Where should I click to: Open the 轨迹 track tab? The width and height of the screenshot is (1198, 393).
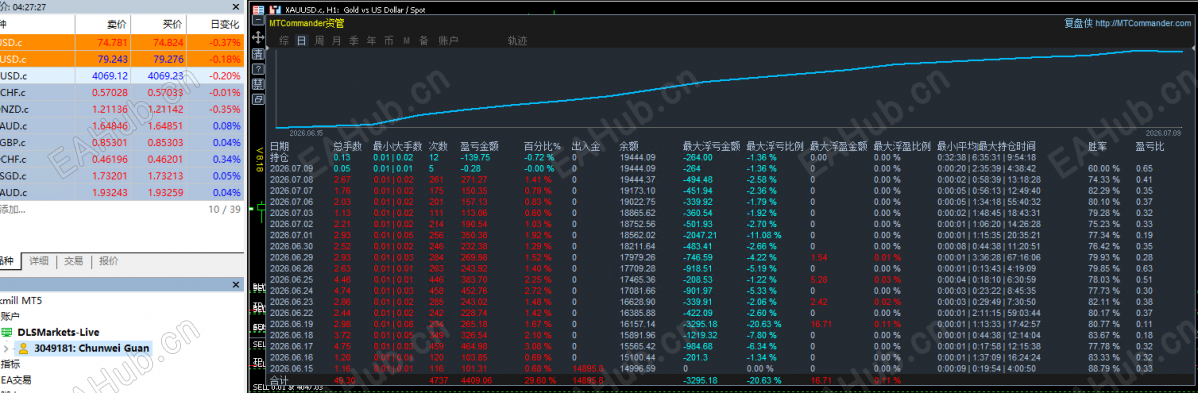coord(517,41)
